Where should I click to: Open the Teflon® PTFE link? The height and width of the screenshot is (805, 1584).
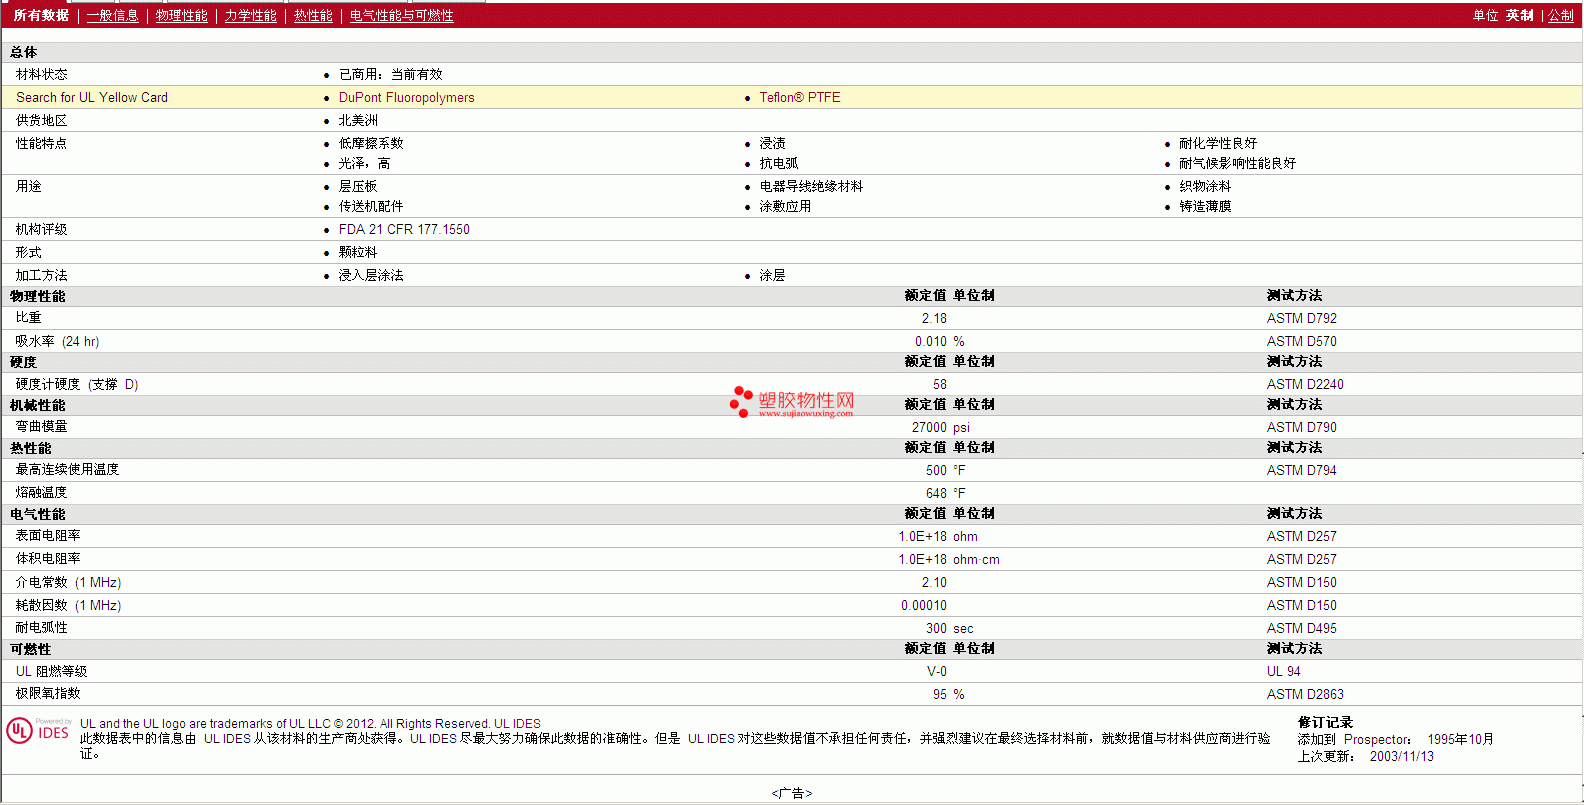[x=800, y=98]
